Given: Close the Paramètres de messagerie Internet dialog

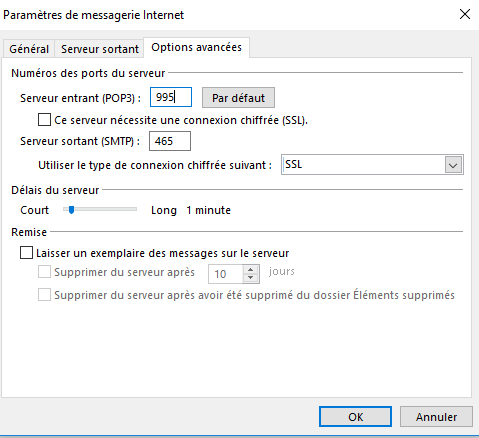Looking at the screenshot, I should coord(465,14).
